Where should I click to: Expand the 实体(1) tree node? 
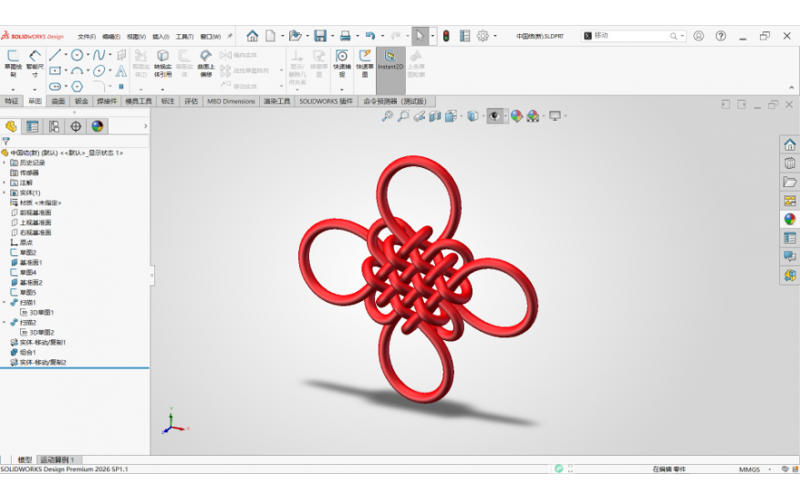(x=5, y=192)
